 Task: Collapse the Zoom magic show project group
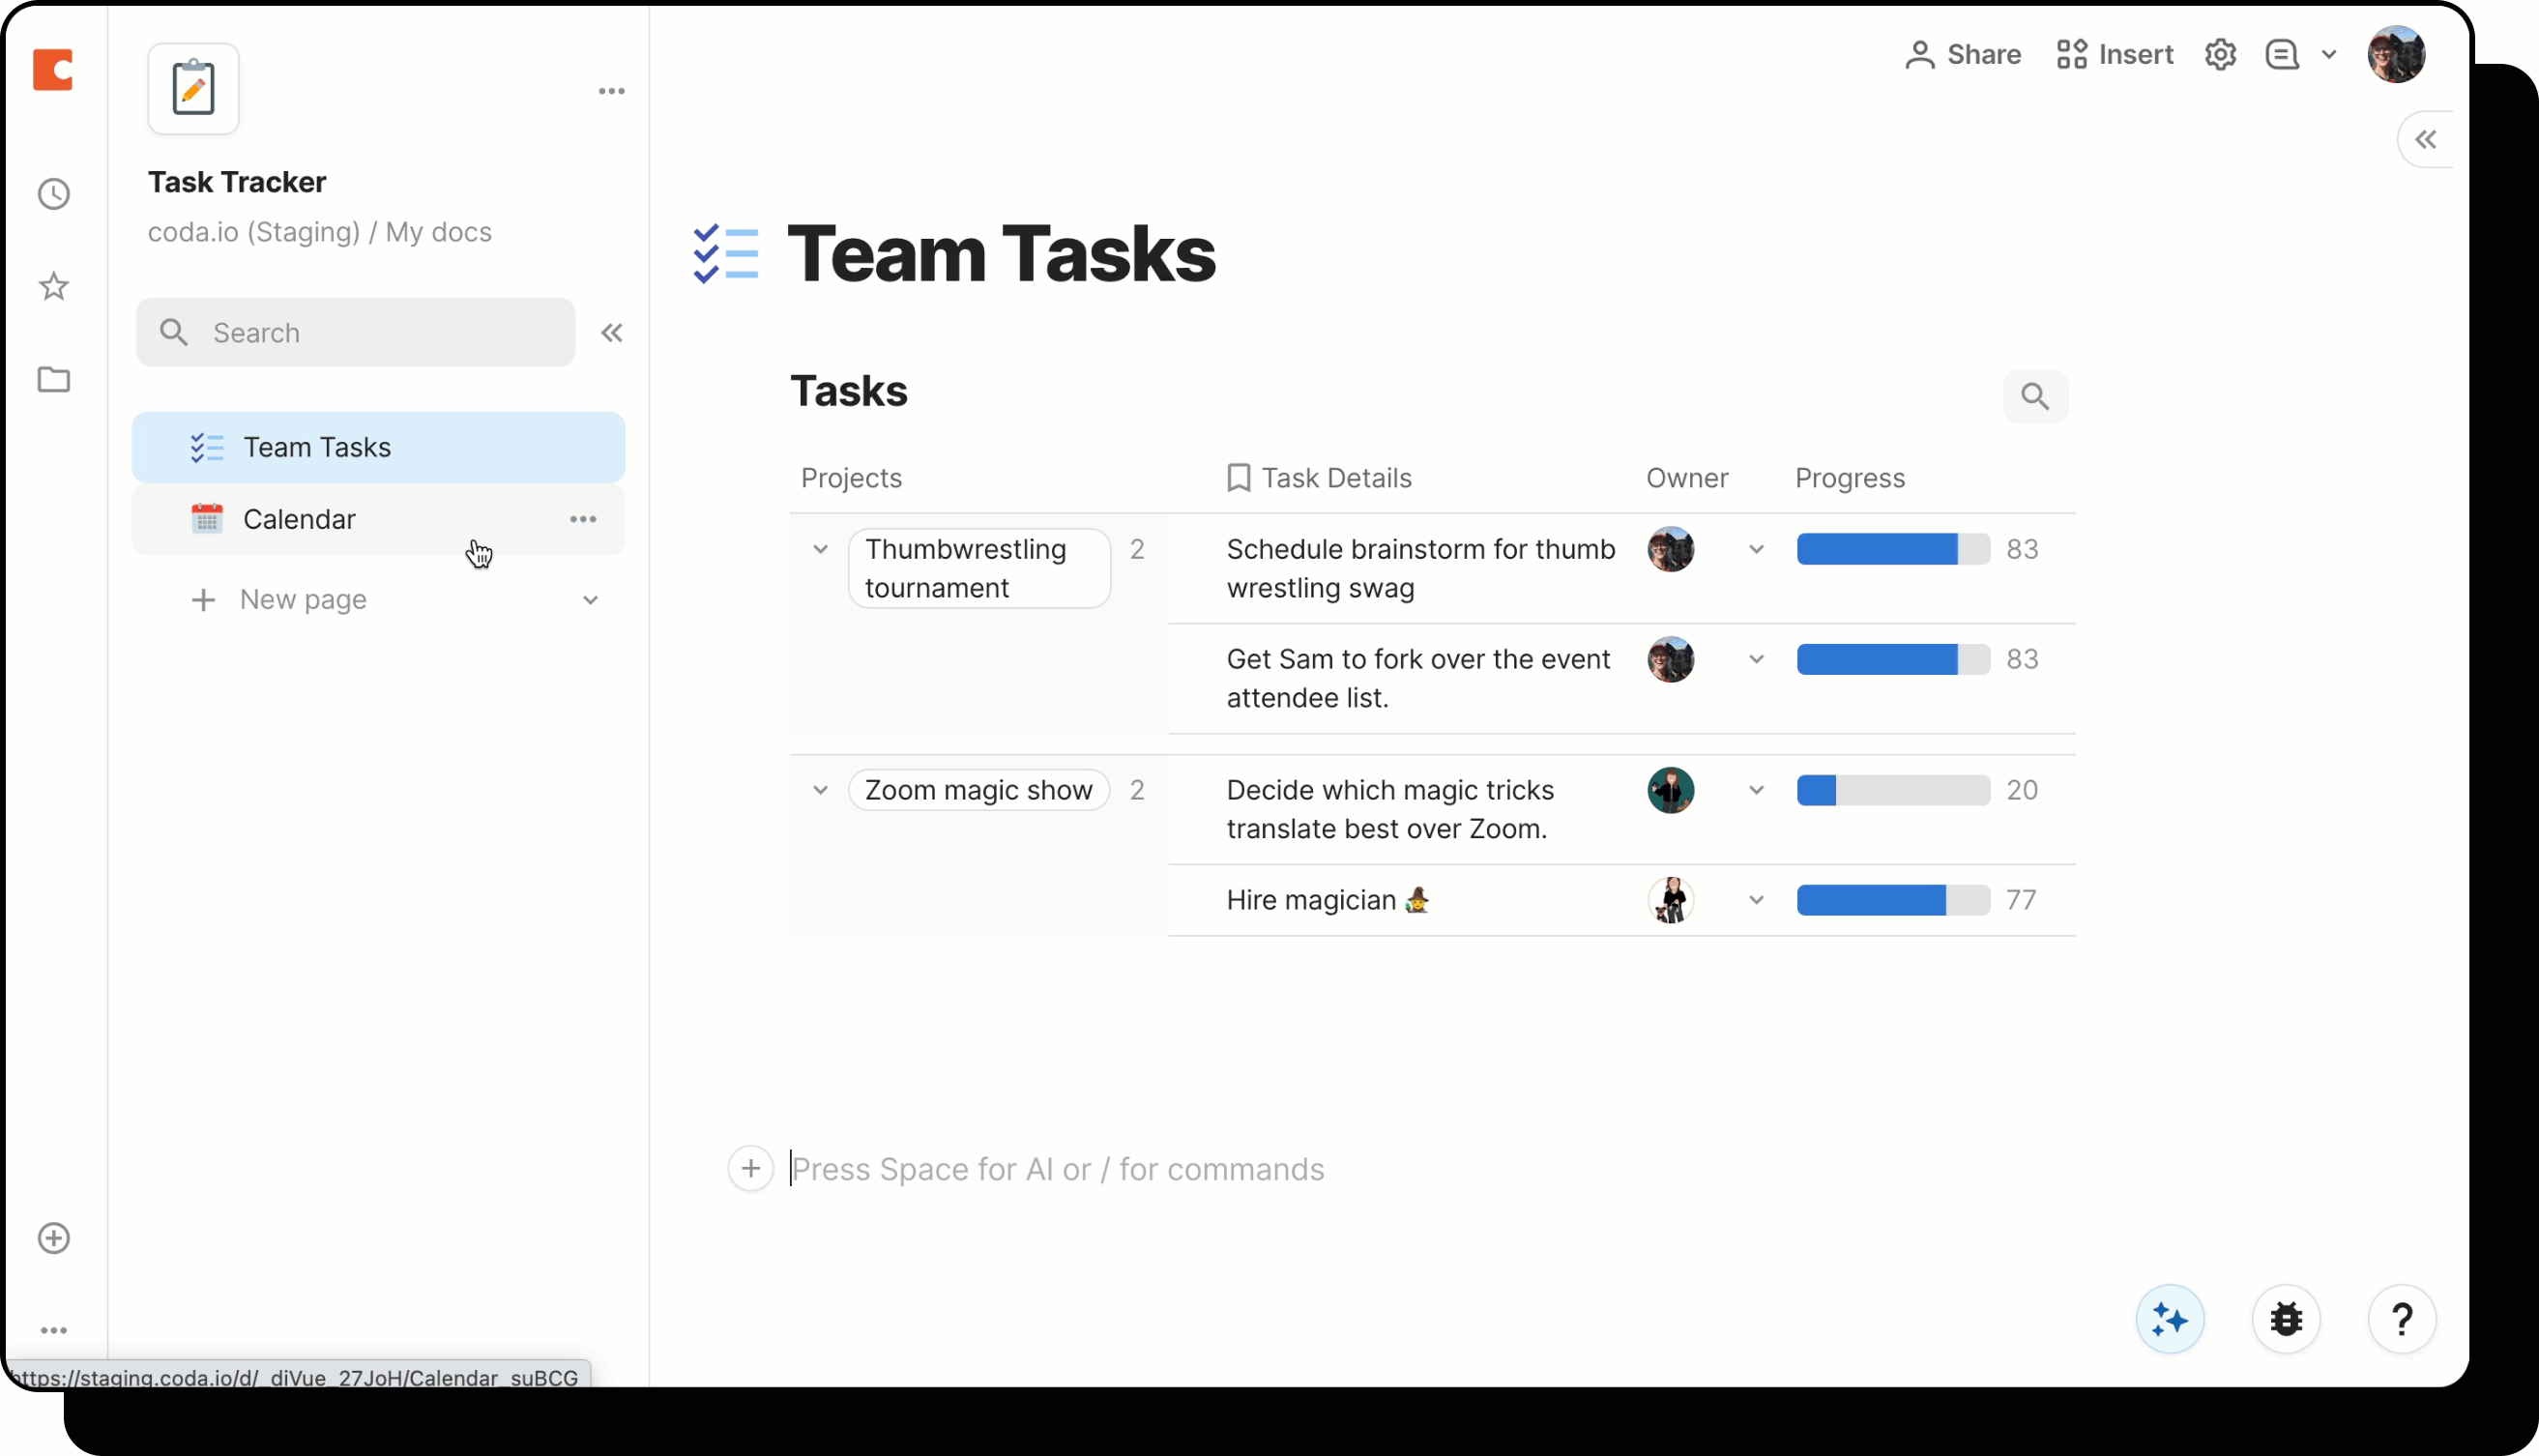pyautogui.click(x=820, y=789)
